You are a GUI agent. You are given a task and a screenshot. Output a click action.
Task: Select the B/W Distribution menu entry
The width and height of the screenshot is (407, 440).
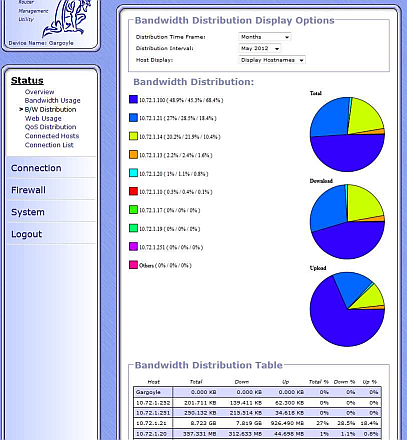50,109
